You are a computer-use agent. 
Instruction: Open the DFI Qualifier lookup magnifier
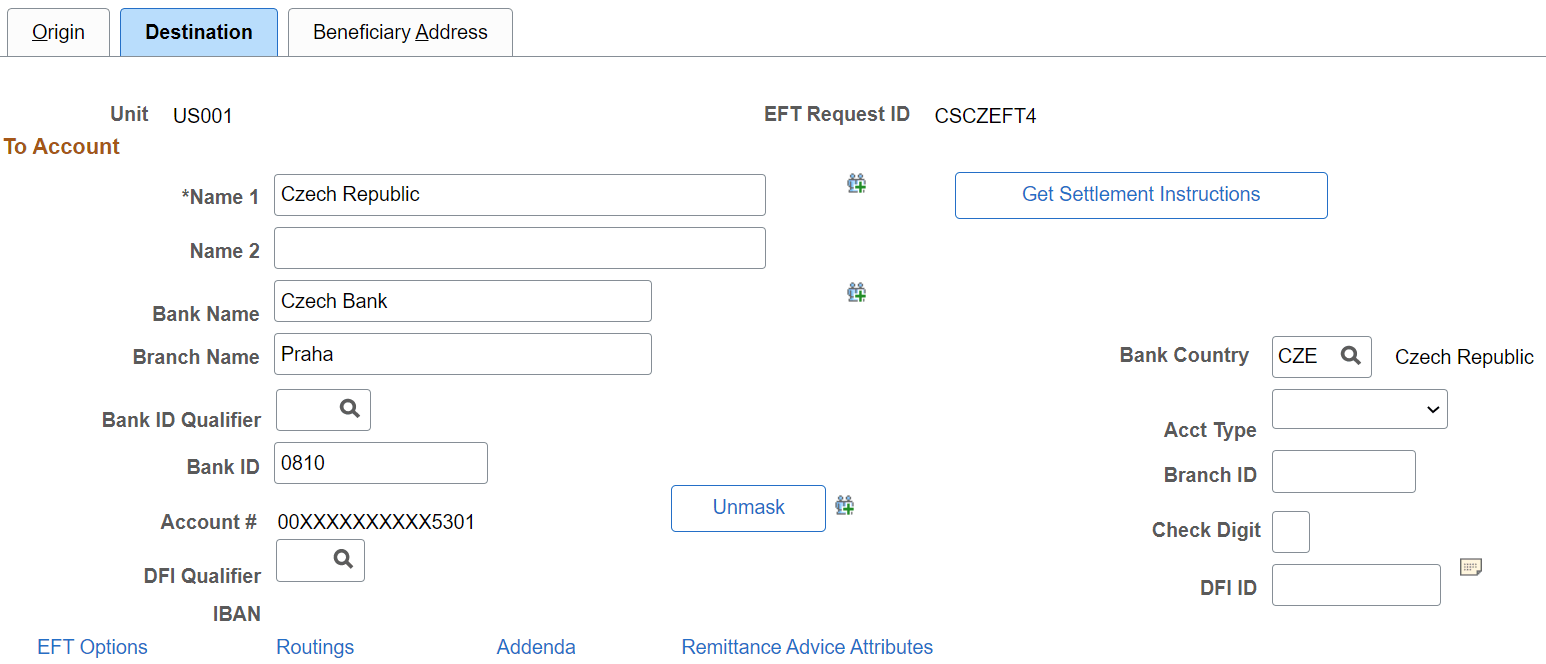(x=344, y=560)
